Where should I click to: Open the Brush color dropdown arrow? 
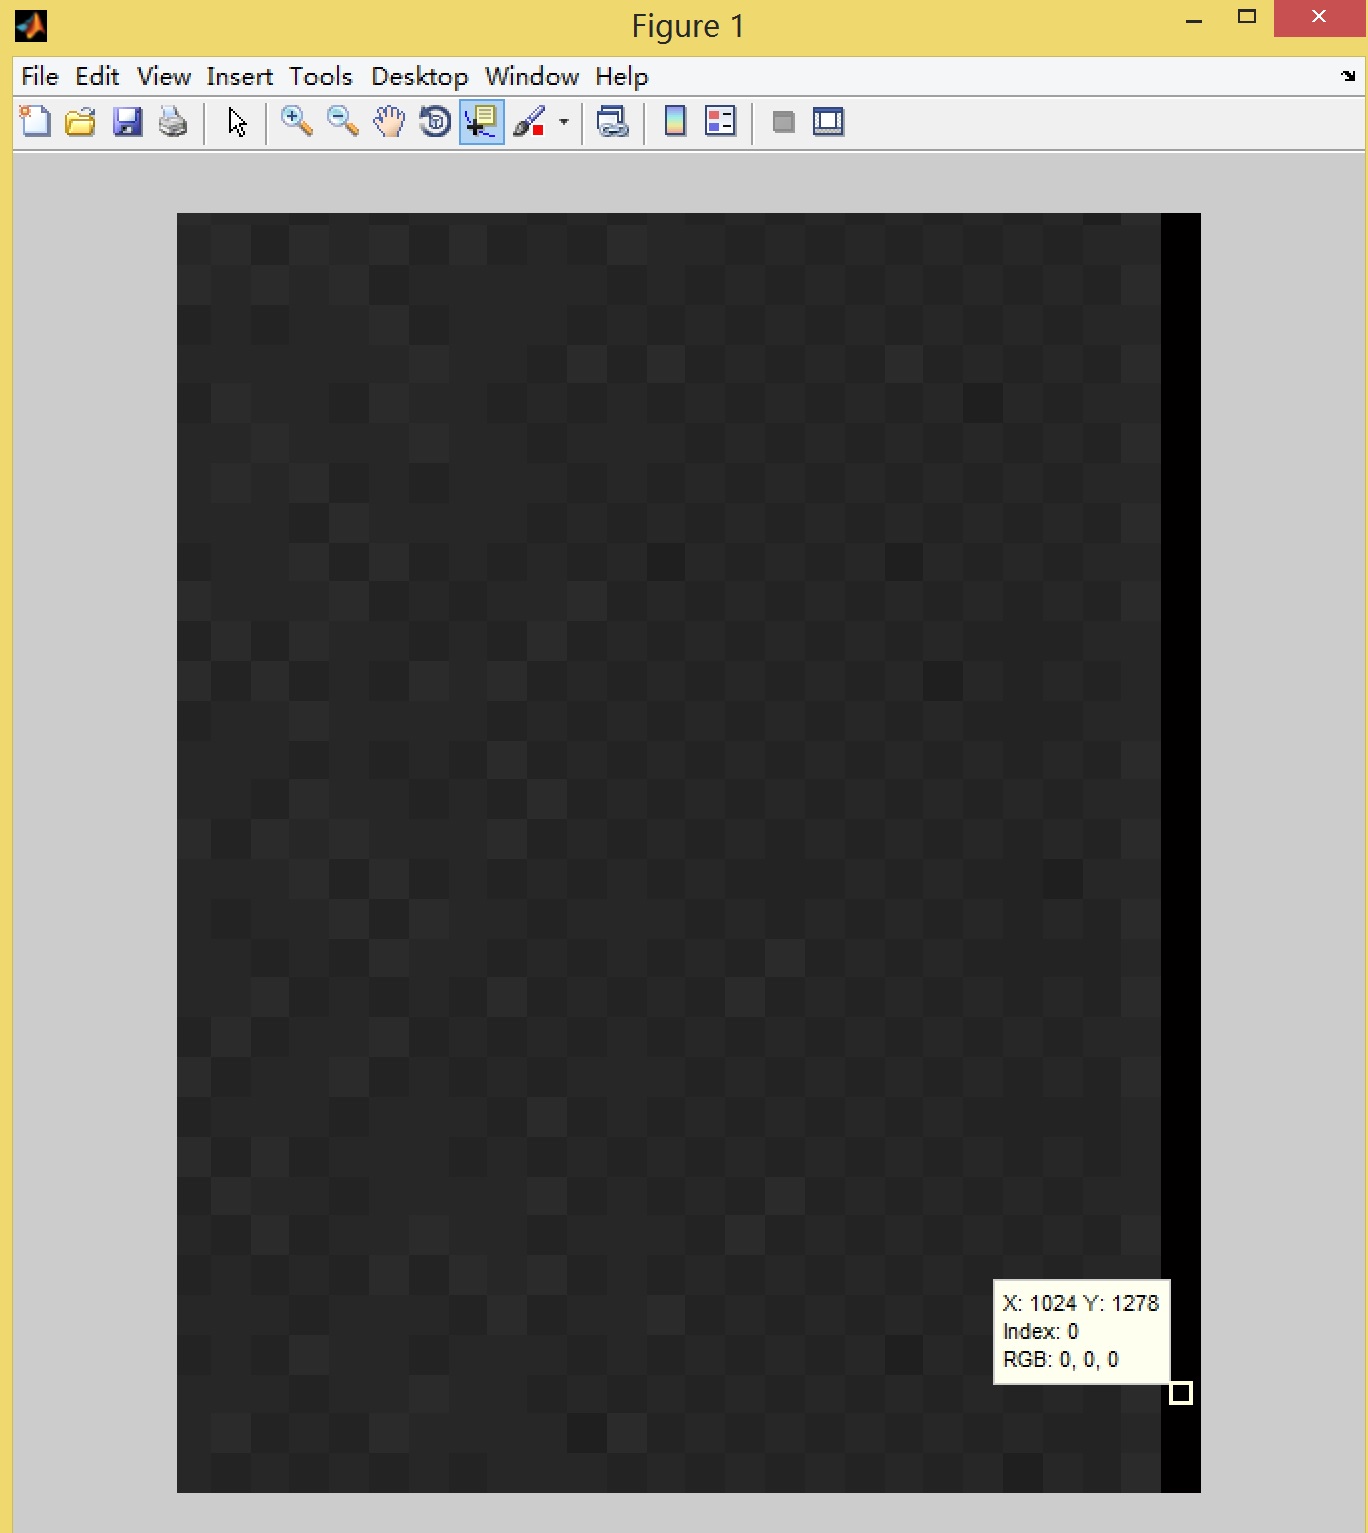[564, 122]
